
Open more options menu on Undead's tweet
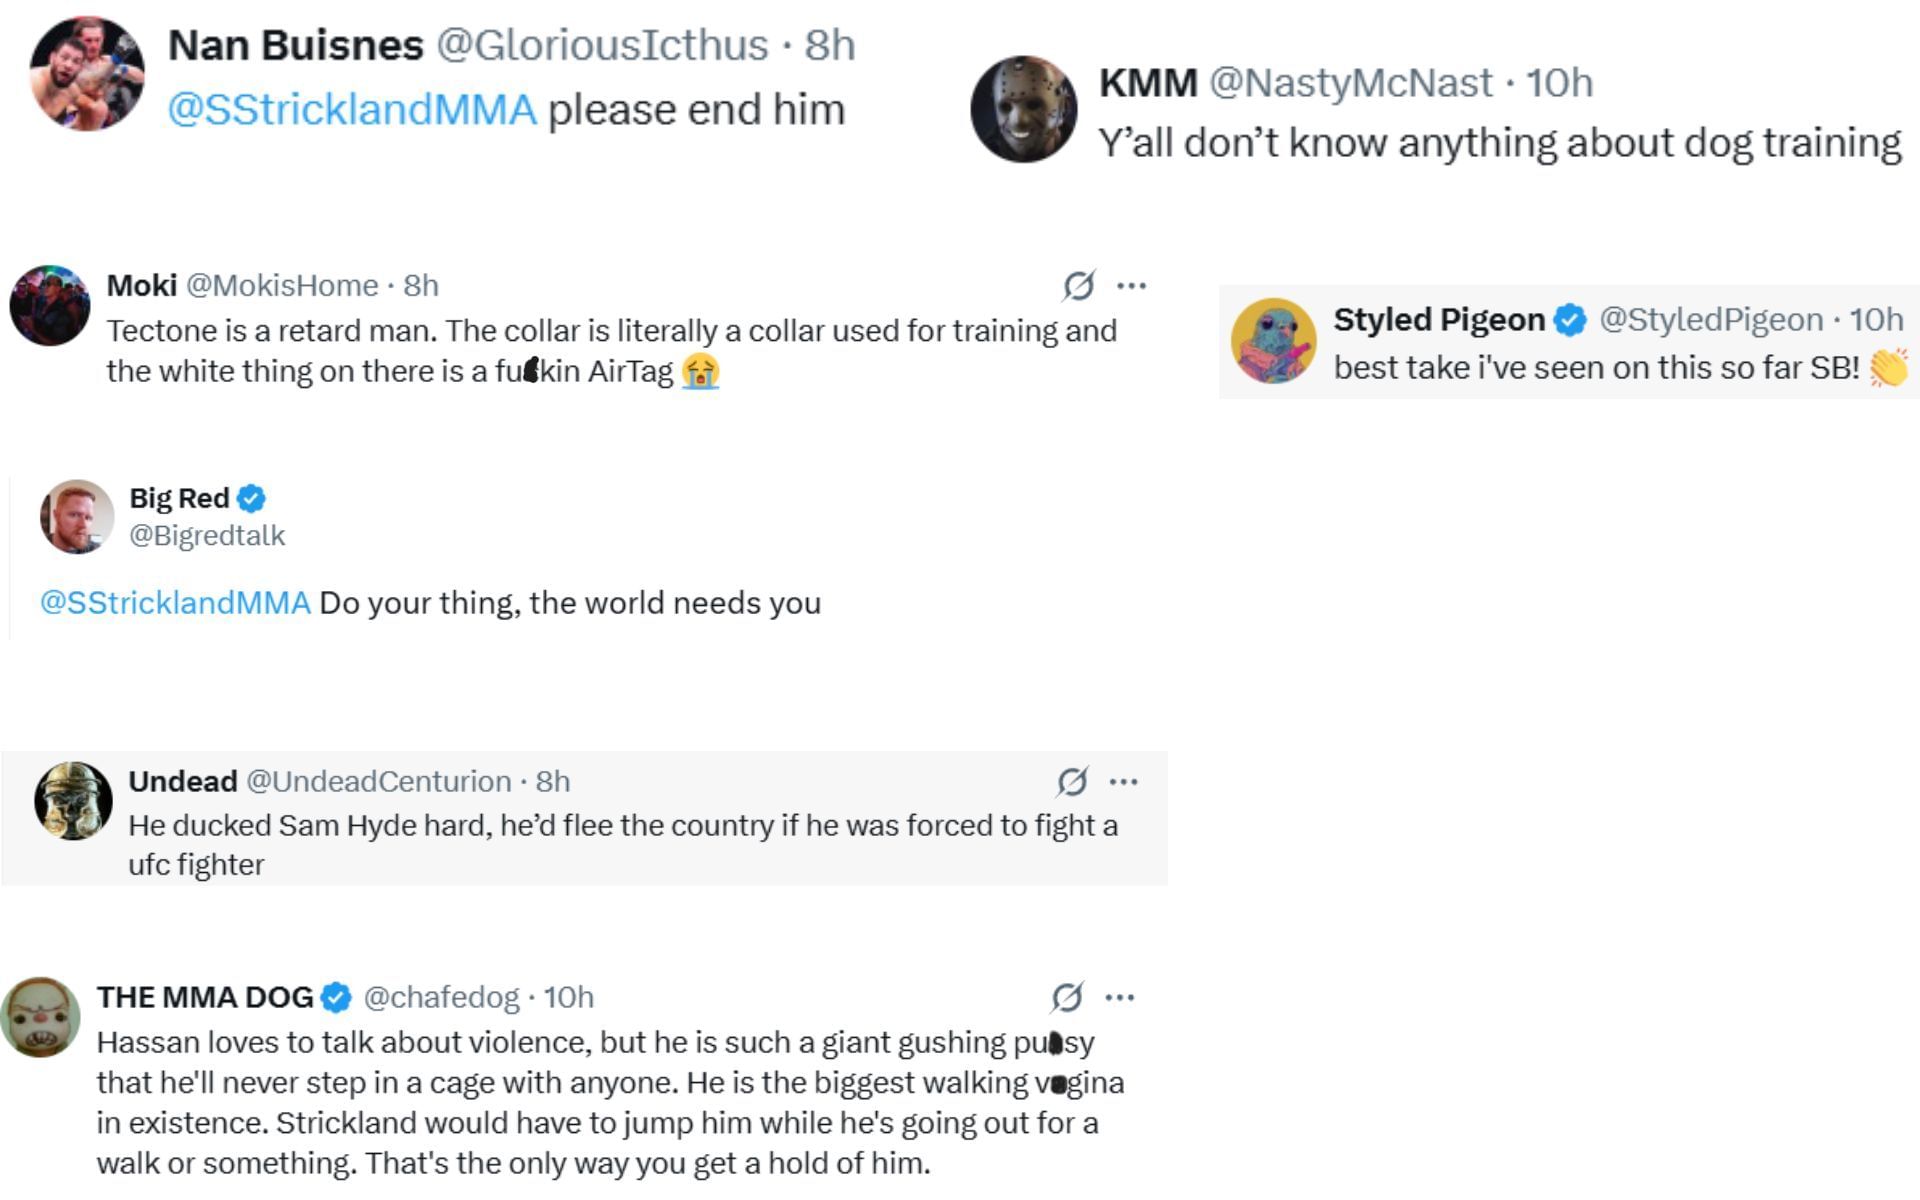click(x=1124, y=781)
